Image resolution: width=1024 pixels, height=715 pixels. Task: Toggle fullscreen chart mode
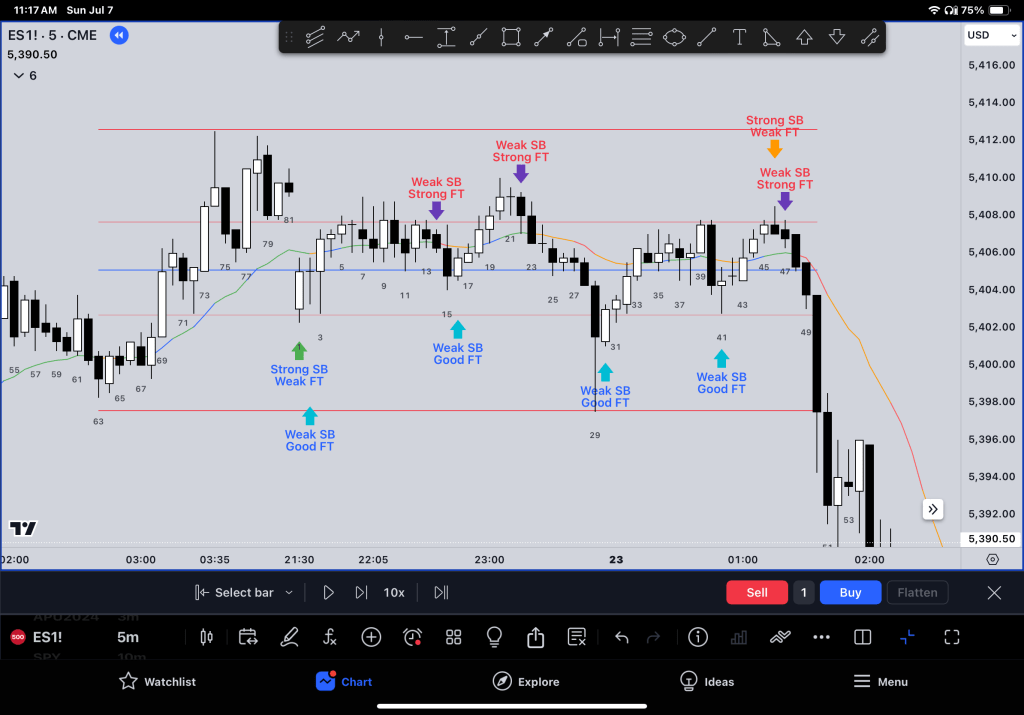(x=951, y=637)
